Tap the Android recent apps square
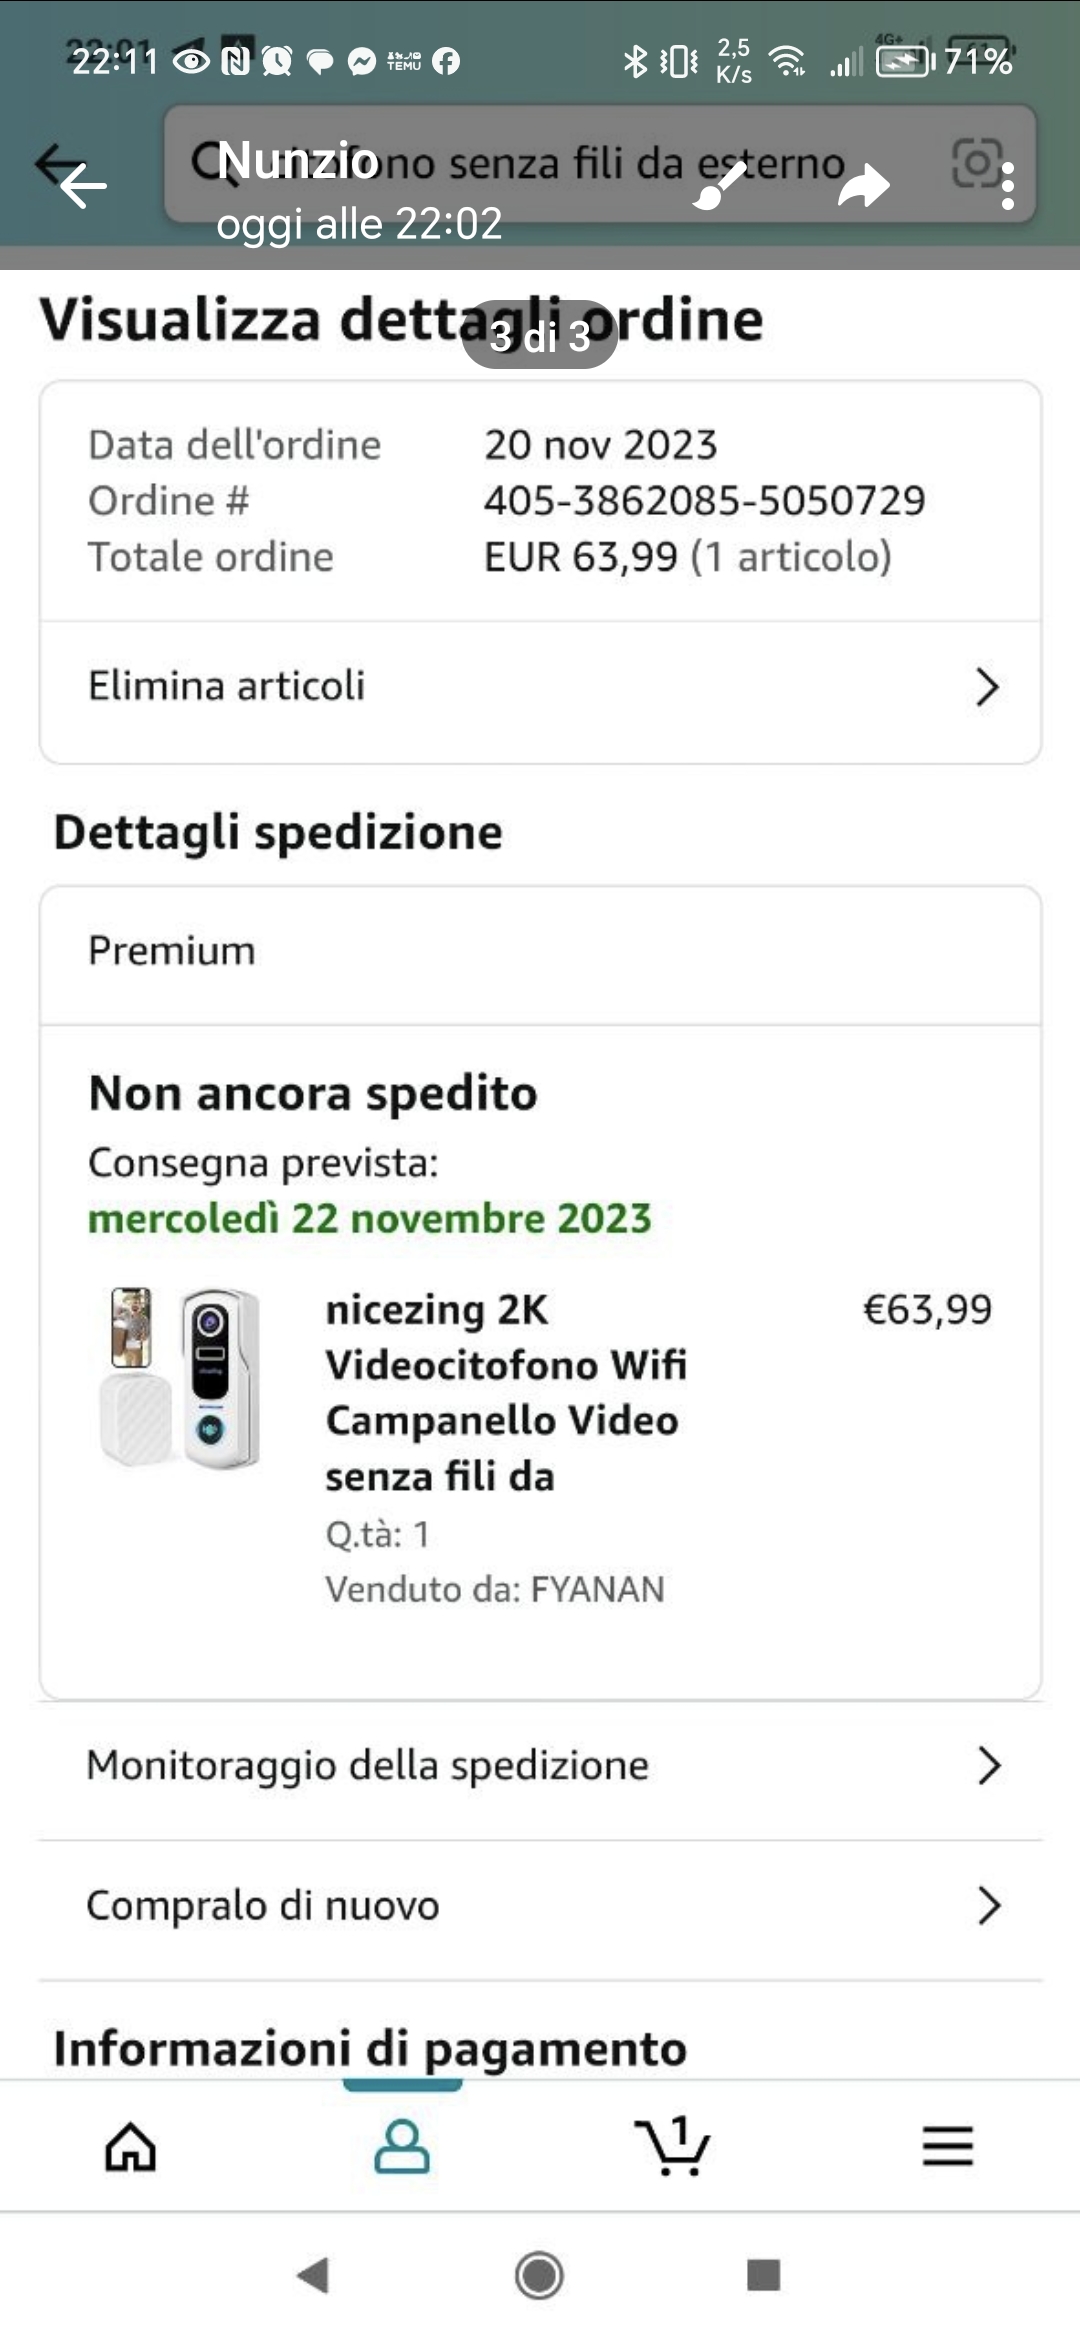 [x=764, y=2275]
